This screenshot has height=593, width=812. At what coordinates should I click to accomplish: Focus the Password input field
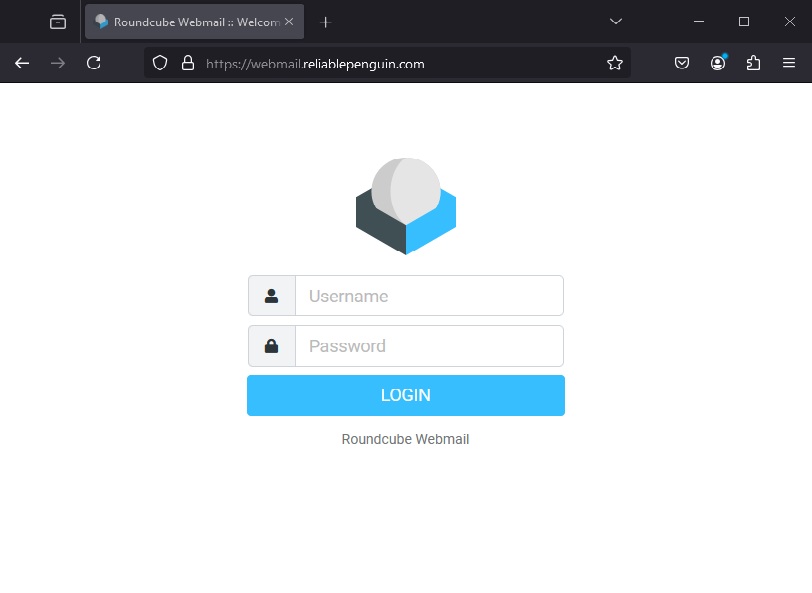click(x=429, y=346)
